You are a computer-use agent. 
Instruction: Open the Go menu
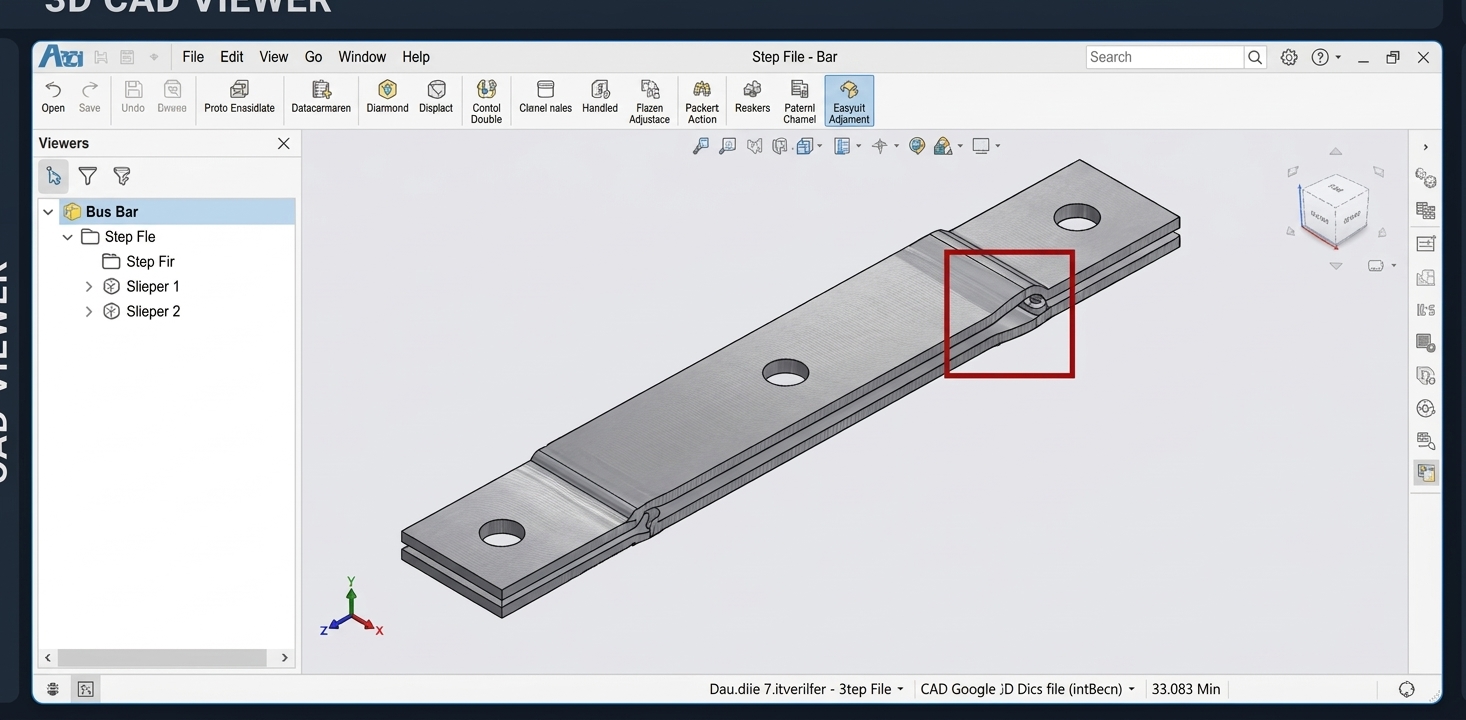coord(313,57)
